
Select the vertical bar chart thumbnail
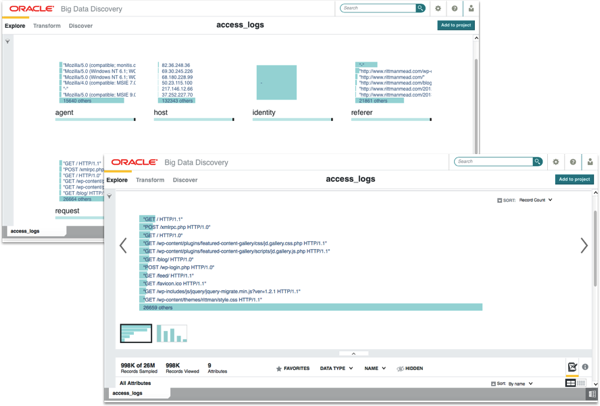(172, 333)
